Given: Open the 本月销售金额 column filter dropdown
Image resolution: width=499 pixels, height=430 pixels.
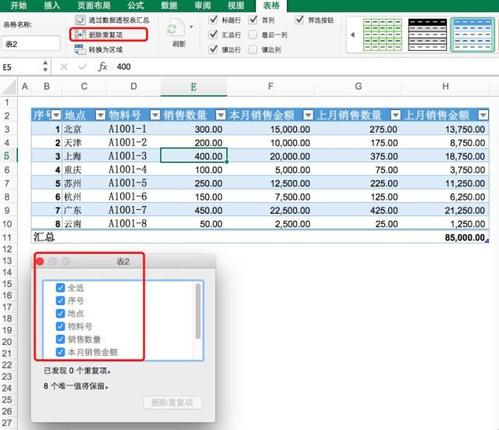Looking at the screenshot, I should pos(308,115).
